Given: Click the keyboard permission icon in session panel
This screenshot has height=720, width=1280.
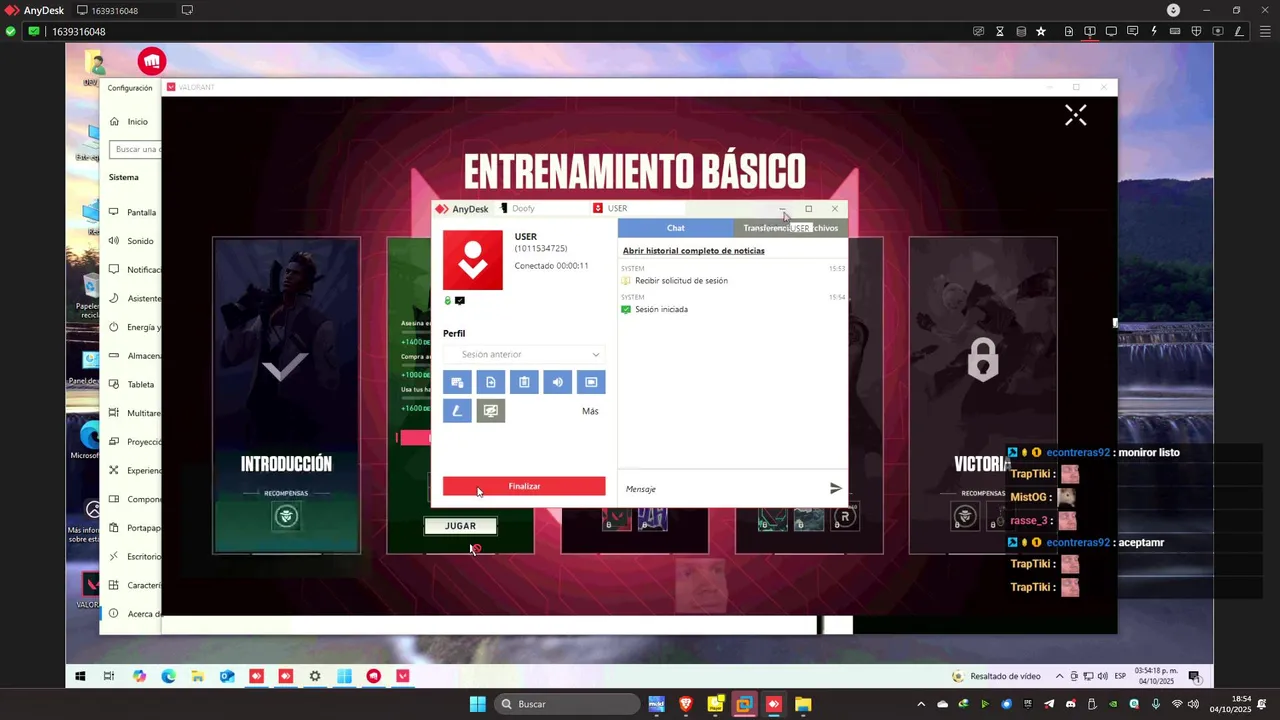Looking at the screenshot, I should click(x=457, y=382).
